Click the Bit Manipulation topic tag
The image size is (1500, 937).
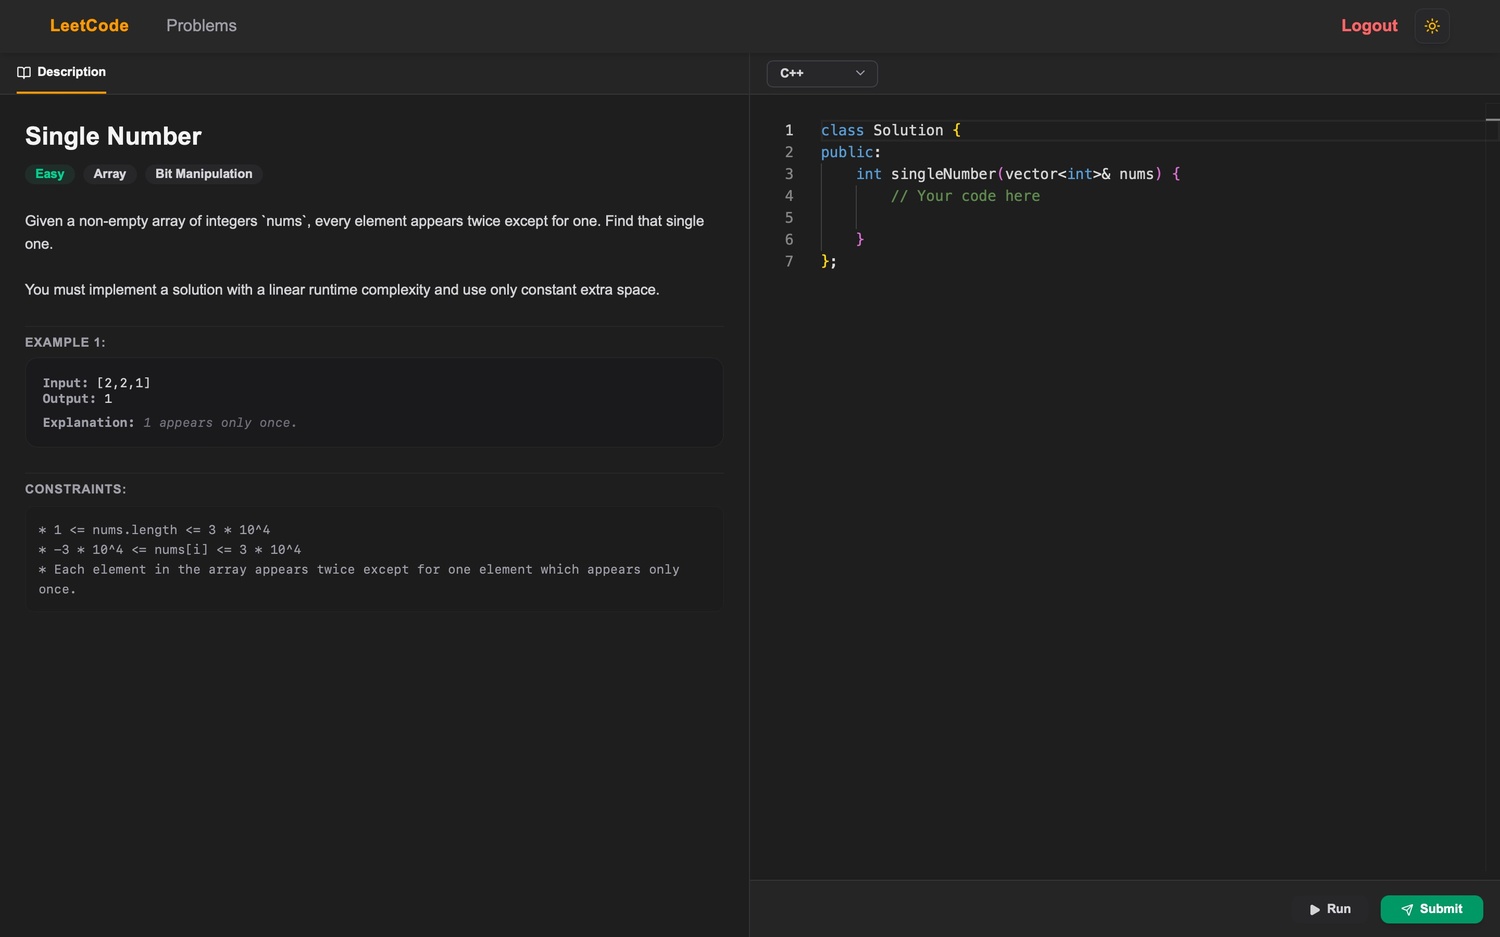(x=204, y=174)
